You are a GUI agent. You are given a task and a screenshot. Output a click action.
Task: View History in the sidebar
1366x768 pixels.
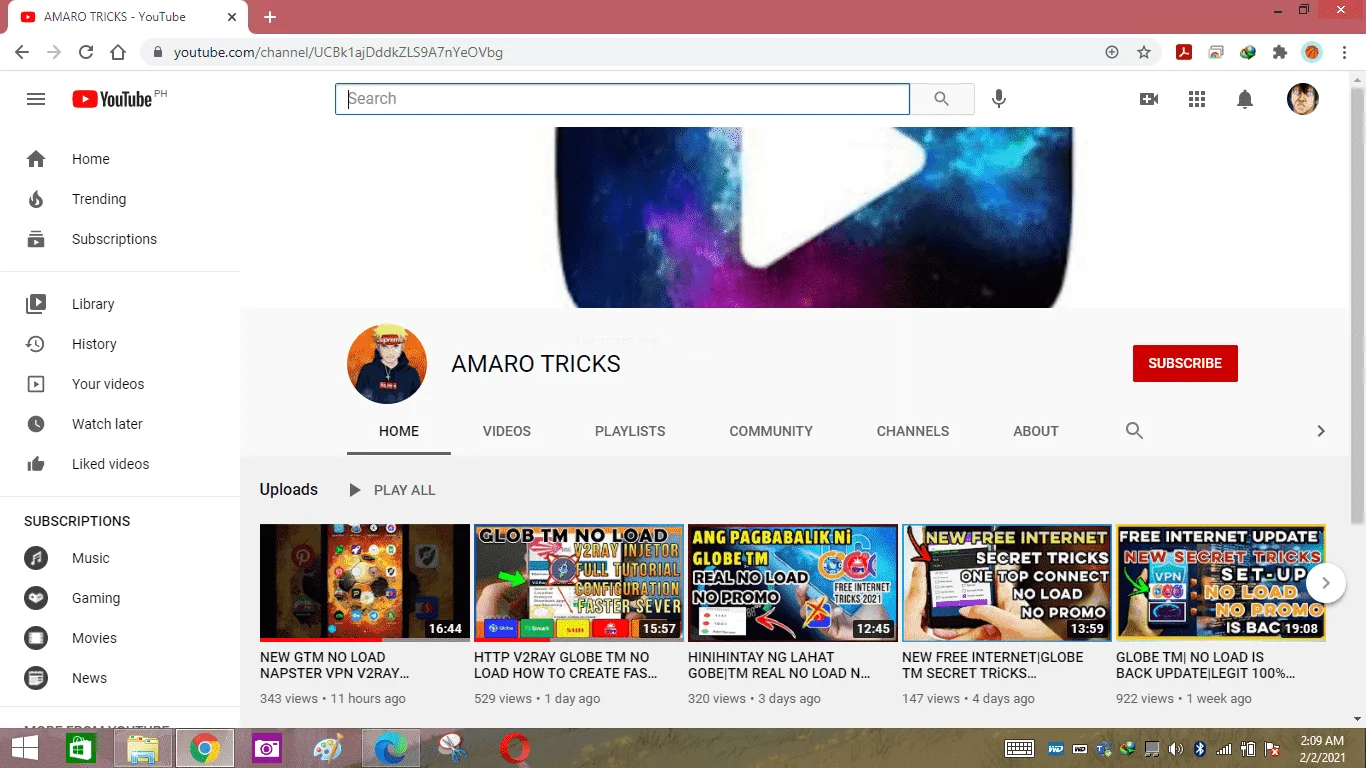(x=120, y=344)
